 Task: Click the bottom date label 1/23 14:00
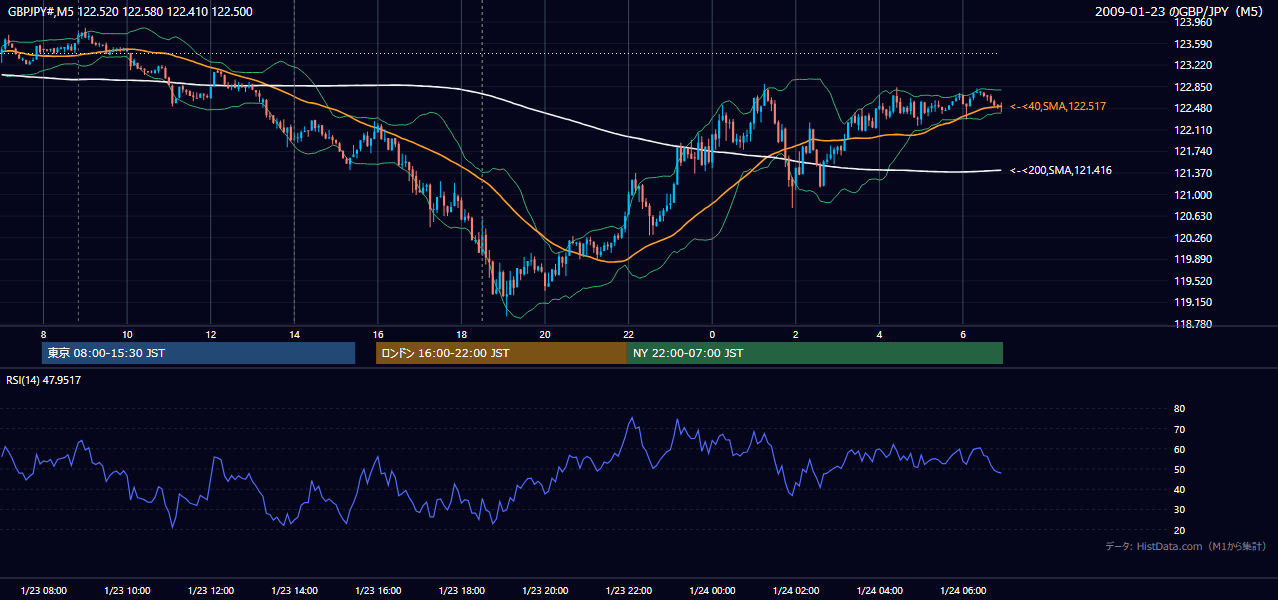coord(294,591)
